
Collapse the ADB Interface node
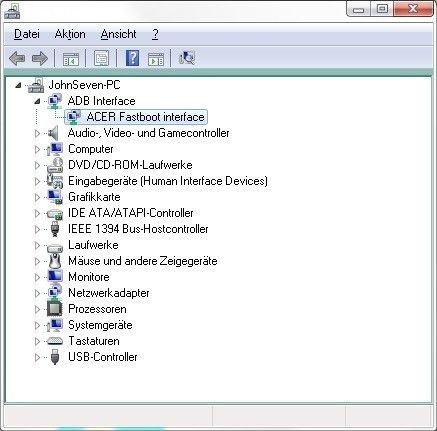(37, 101)
